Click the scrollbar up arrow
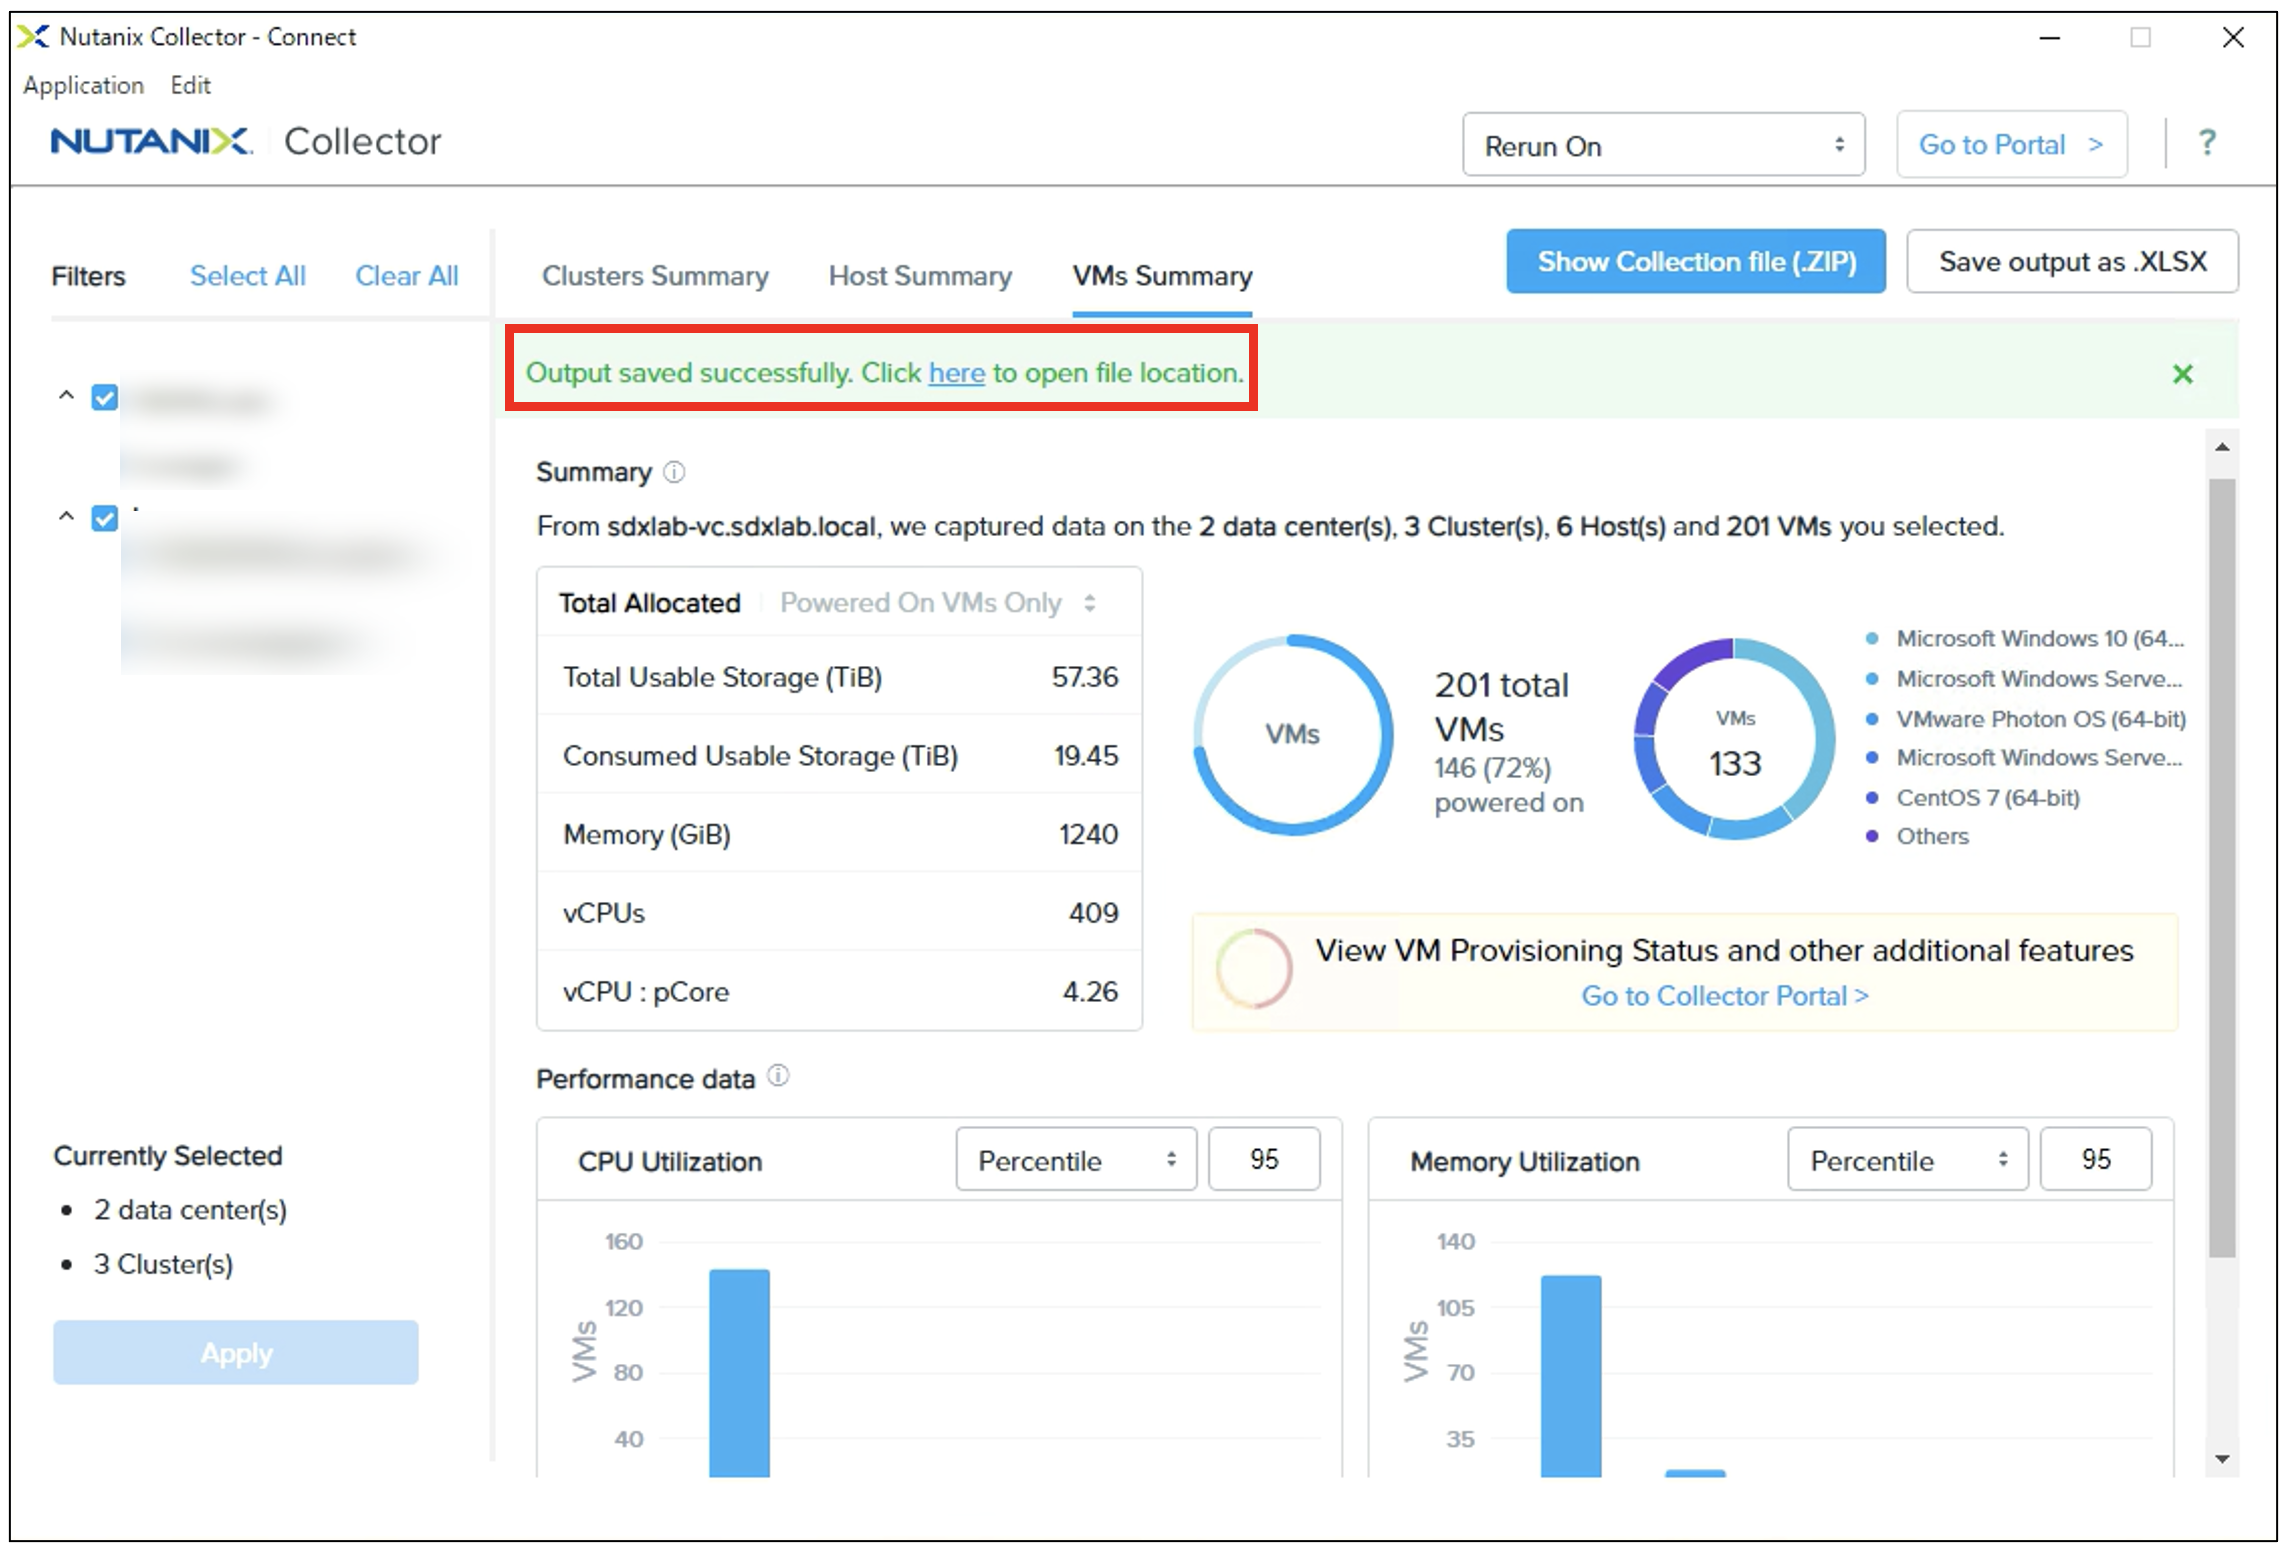 2222,447
